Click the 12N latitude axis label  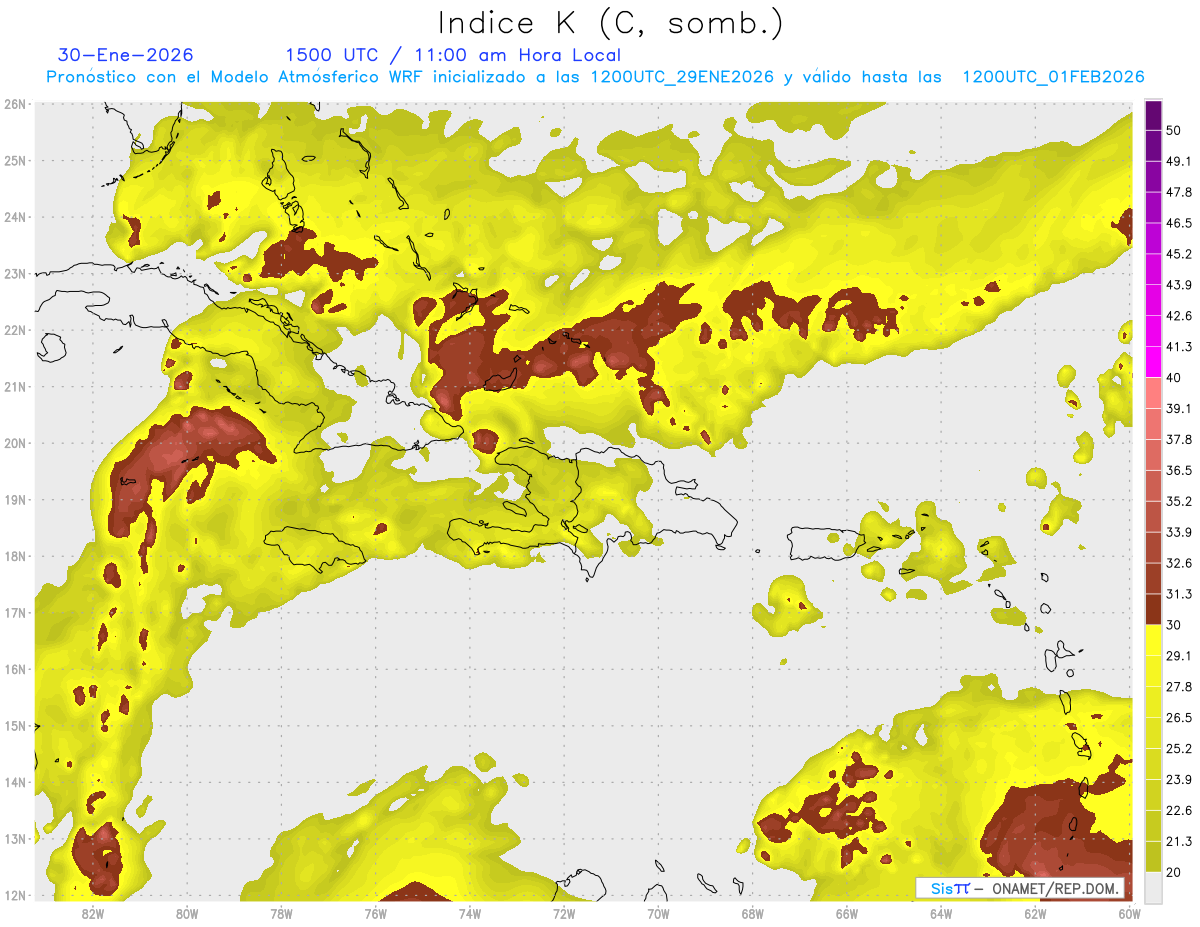click(14, 895)
